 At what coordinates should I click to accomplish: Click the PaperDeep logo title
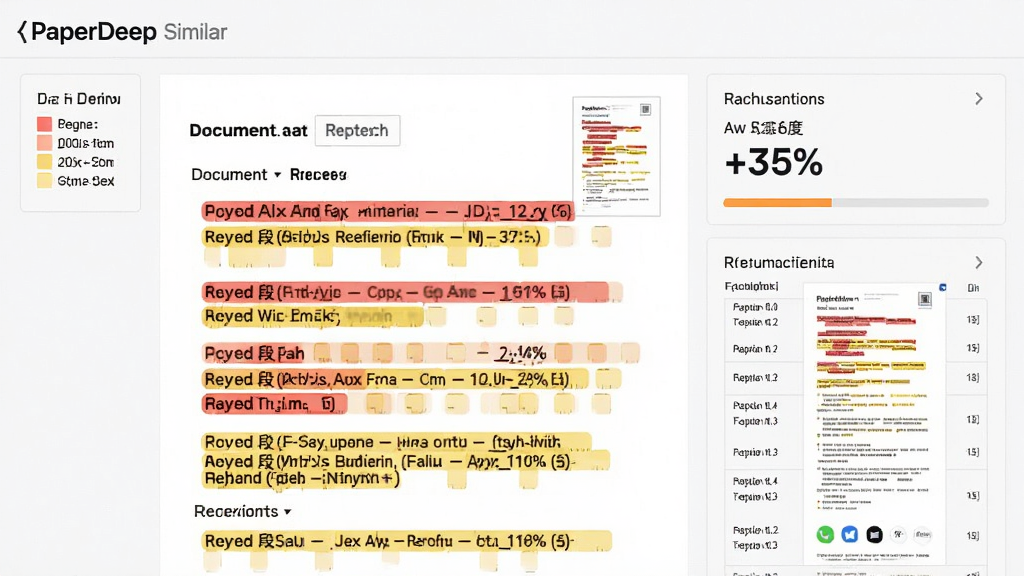click(93, 31)
